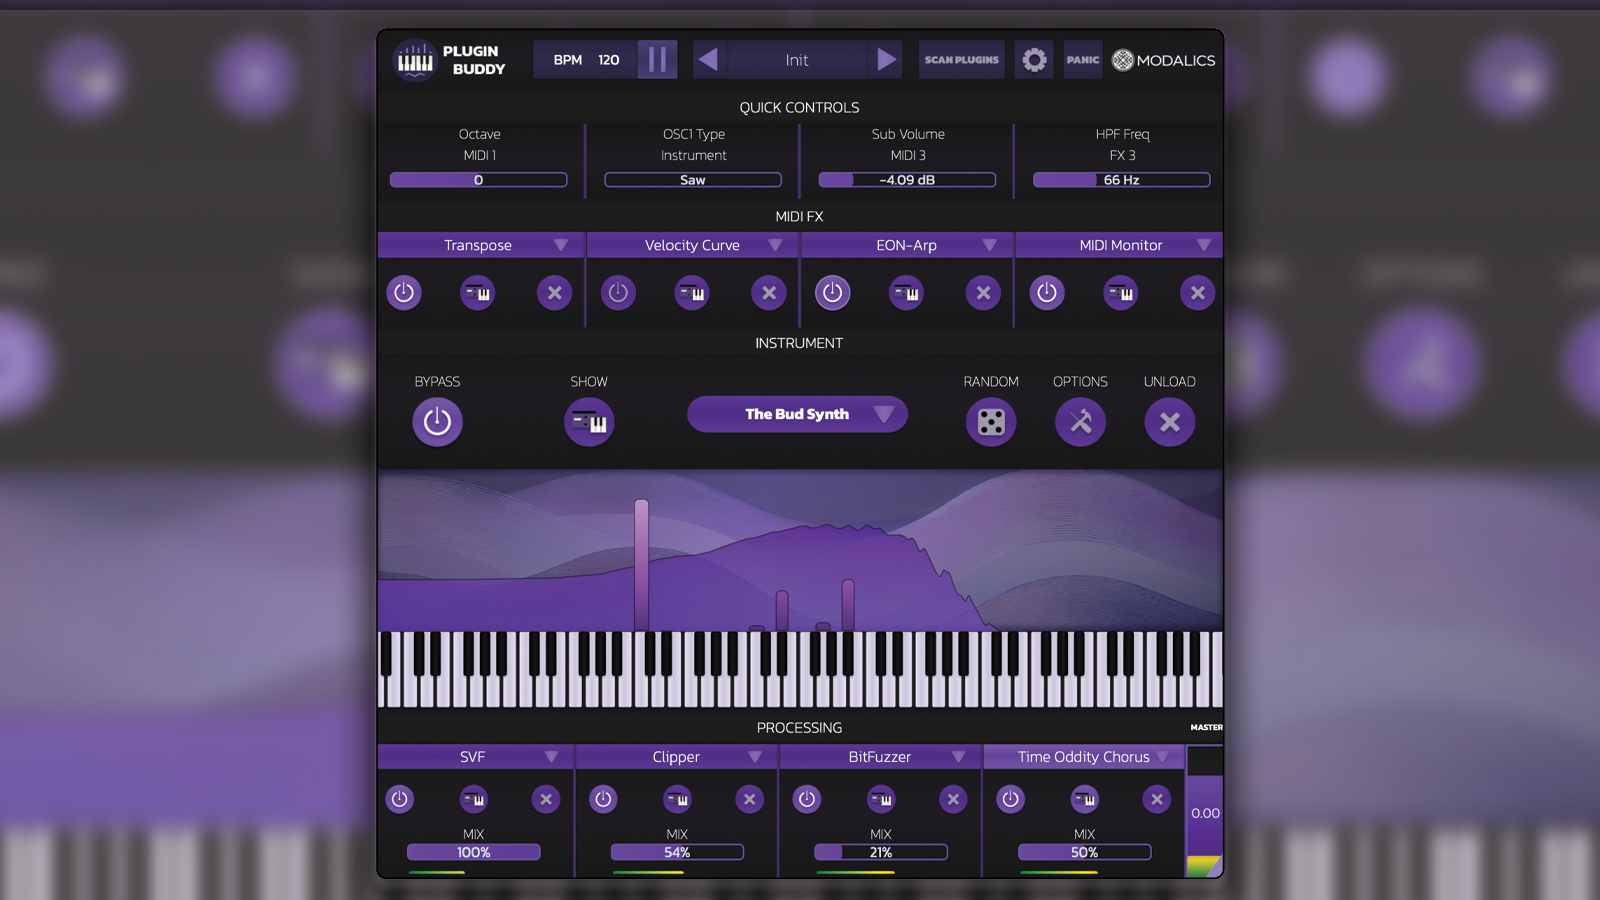Remove the SVF processing effect
Viewport: 1600px width, 900px height.
[x=546, y=799]
